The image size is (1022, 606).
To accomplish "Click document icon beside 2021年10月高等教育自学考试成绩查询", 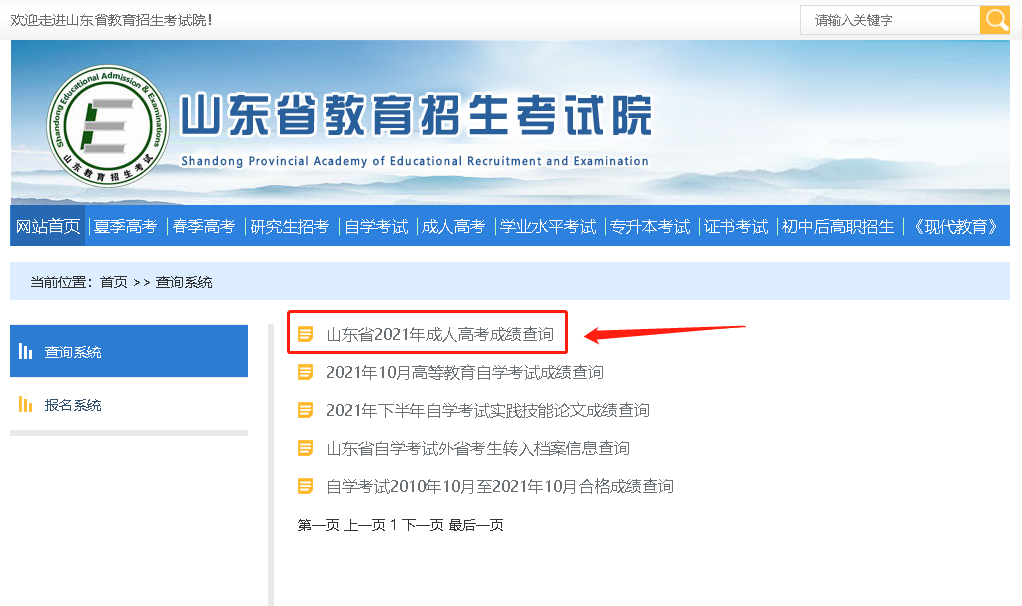I will [x=306, y=372].
